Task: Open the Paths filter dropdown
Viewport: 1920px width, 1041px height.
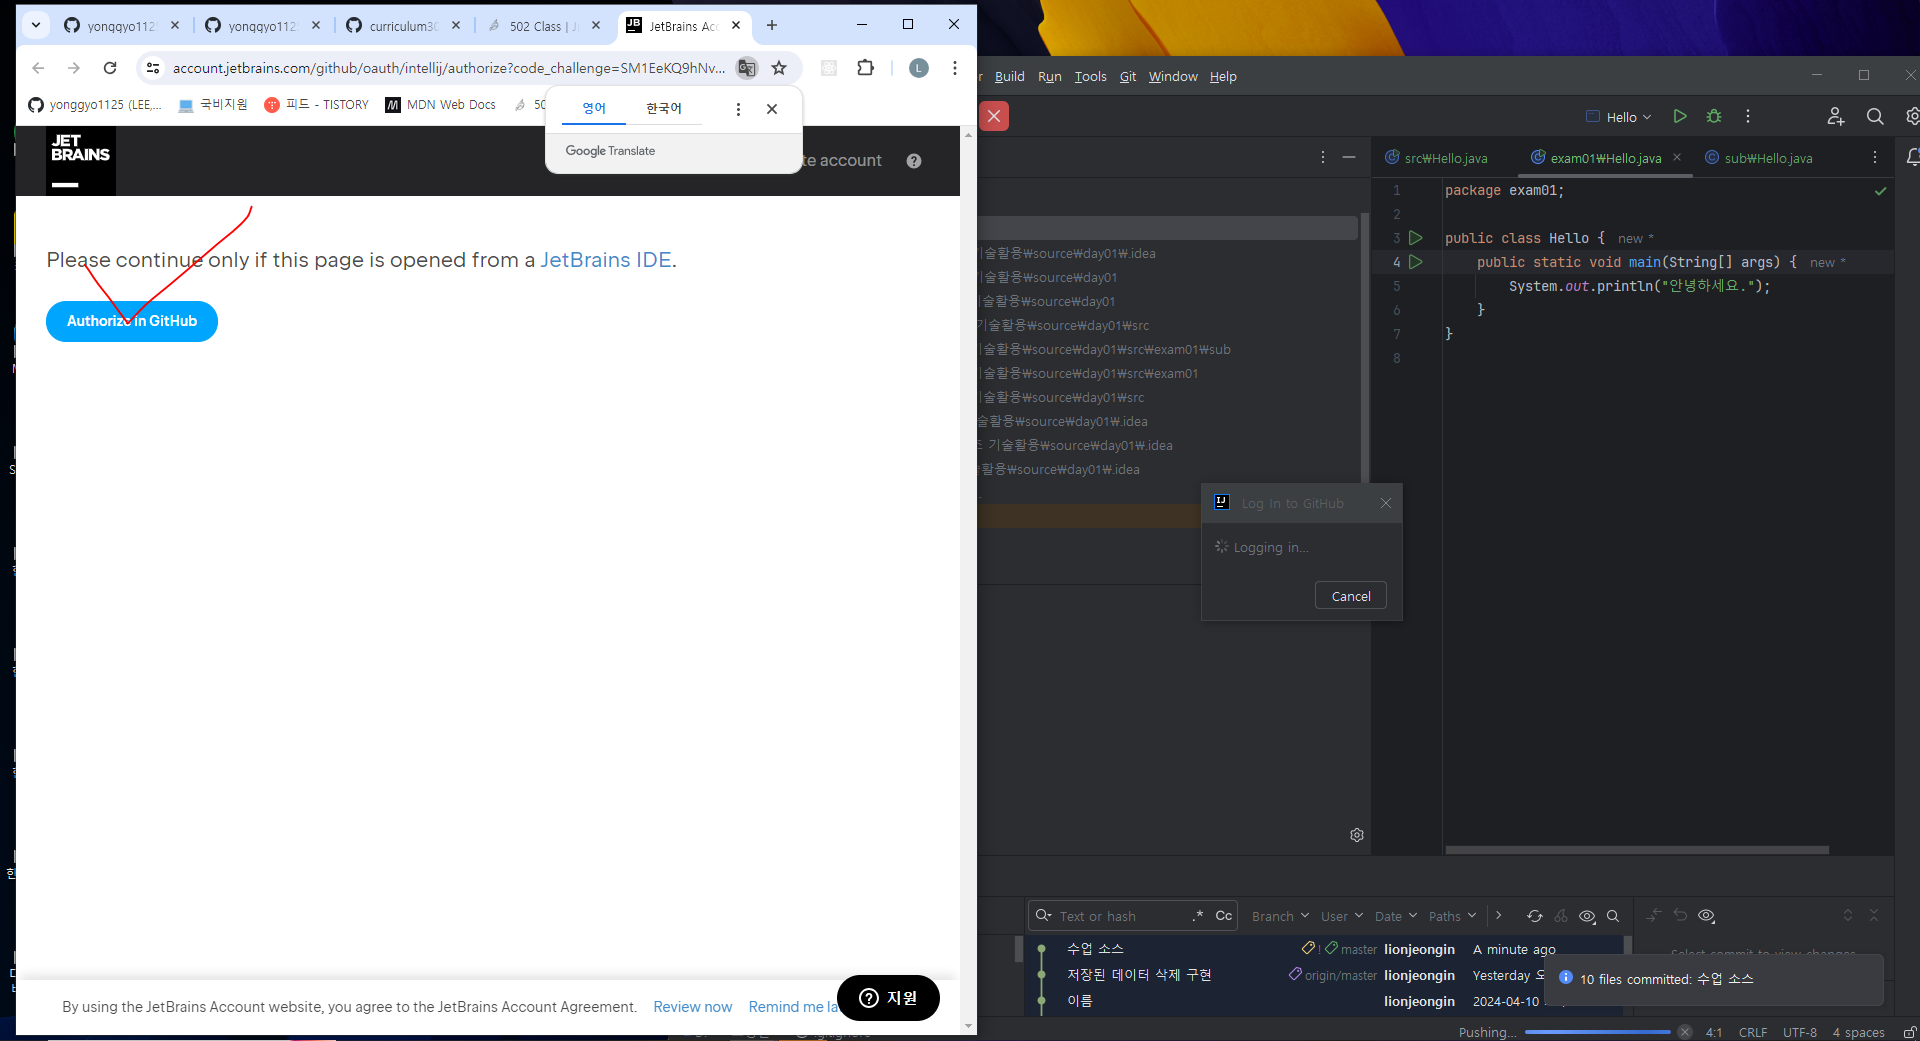Action: click(1452, 916)
